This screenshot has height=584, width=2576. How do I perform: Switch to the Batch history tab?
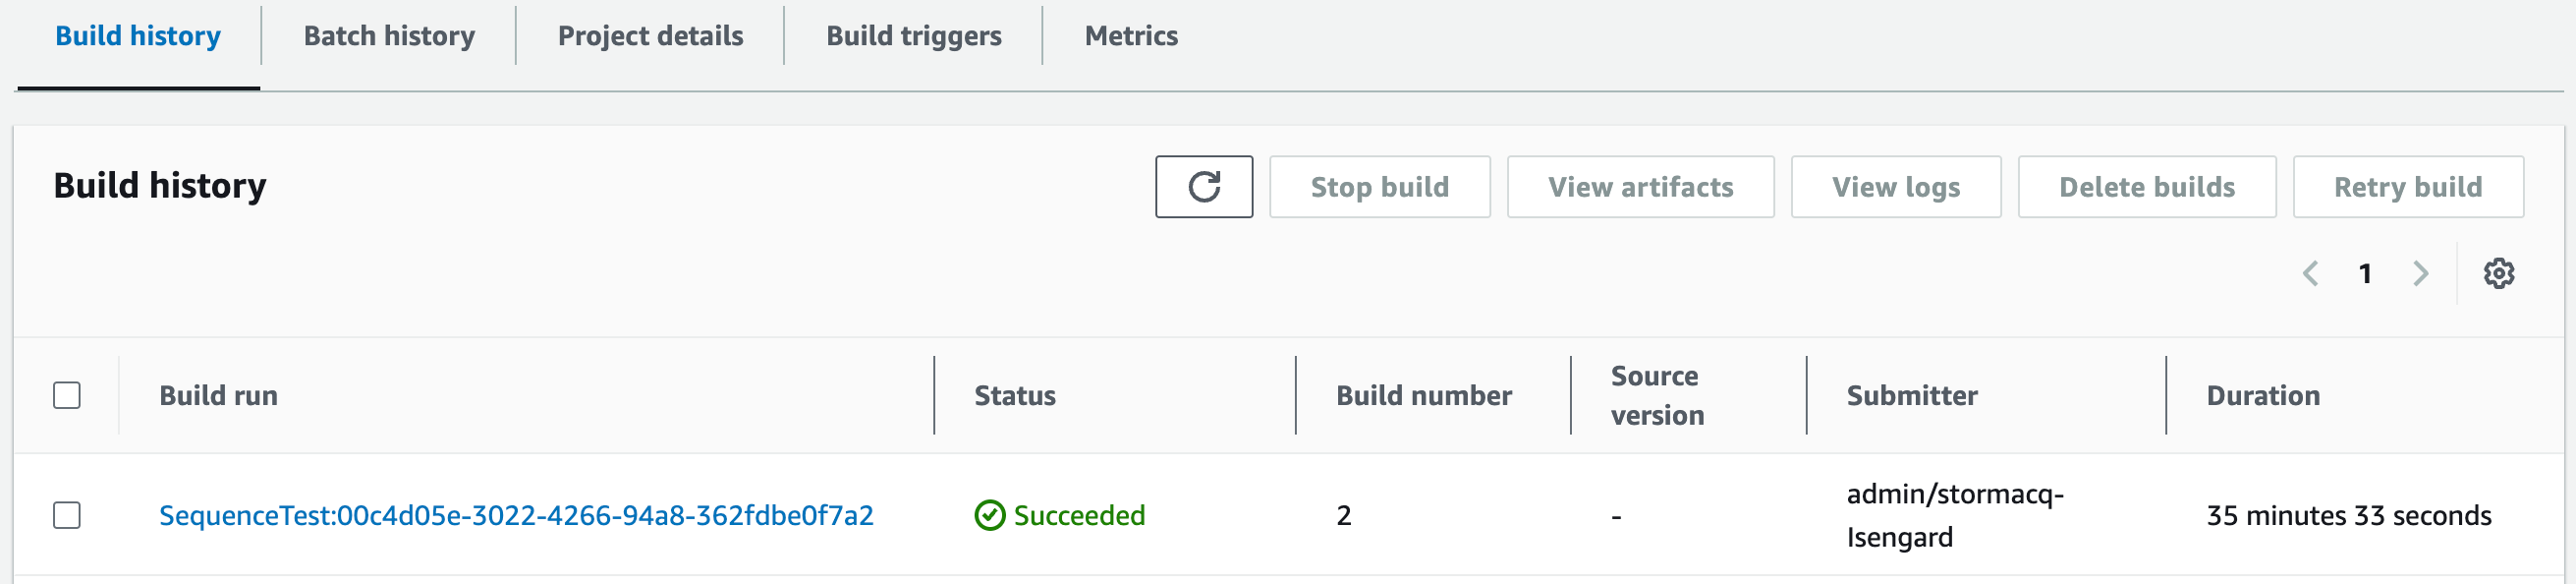389,36
